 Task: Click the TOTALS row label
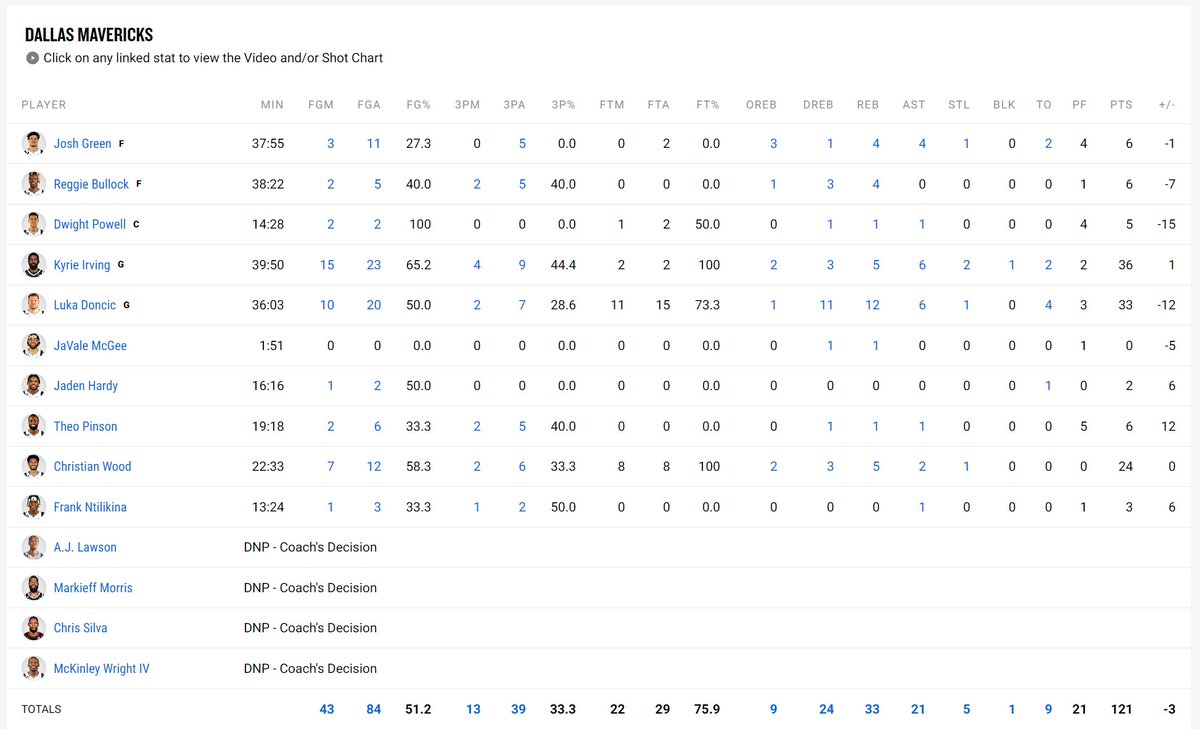[41, 709]
